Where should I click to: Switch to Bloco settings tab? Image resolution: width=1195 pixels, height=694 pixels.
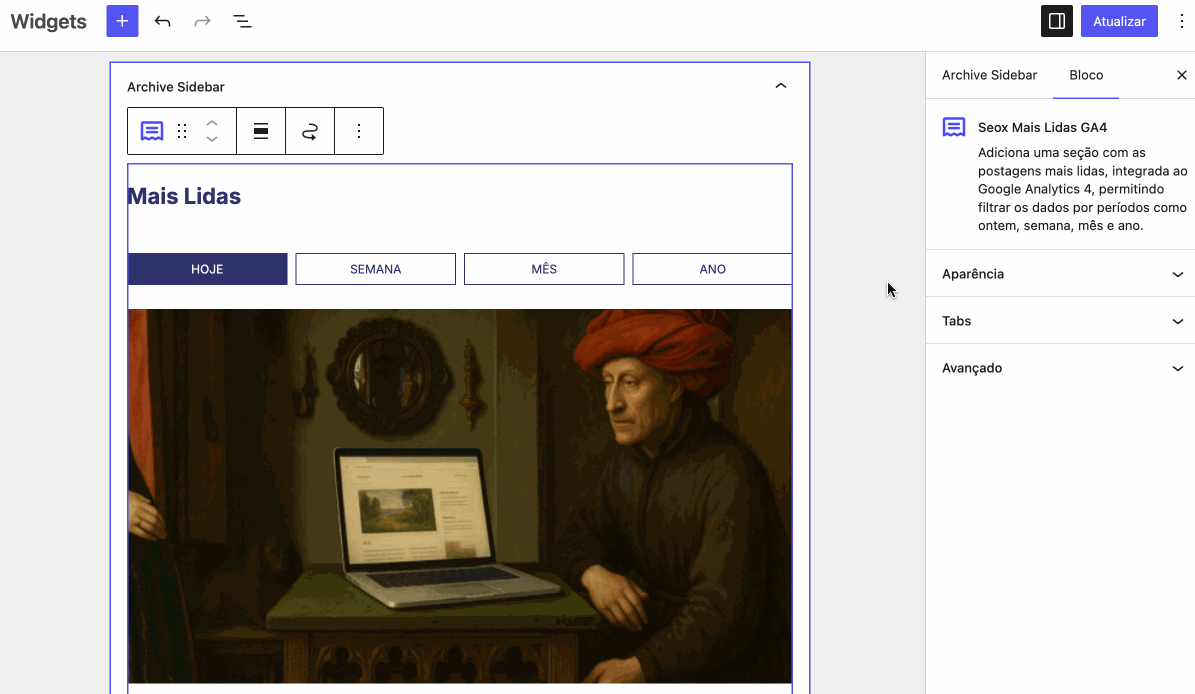[1086, 75]
